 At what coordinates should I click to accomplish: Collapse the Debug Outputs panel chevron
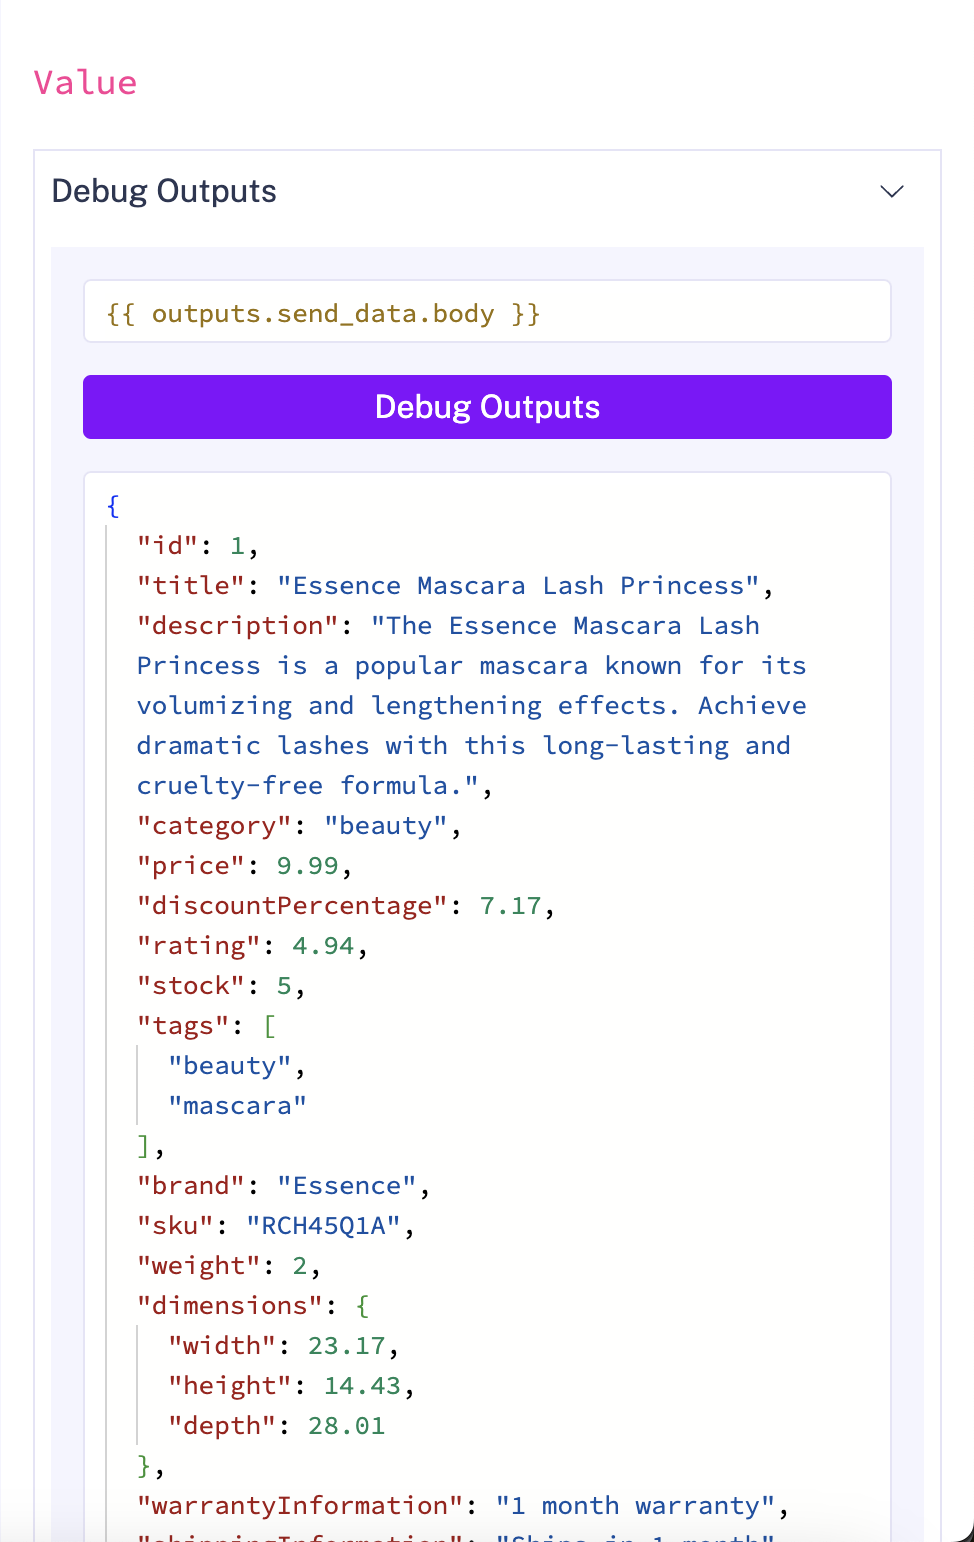tap(891, 191)
